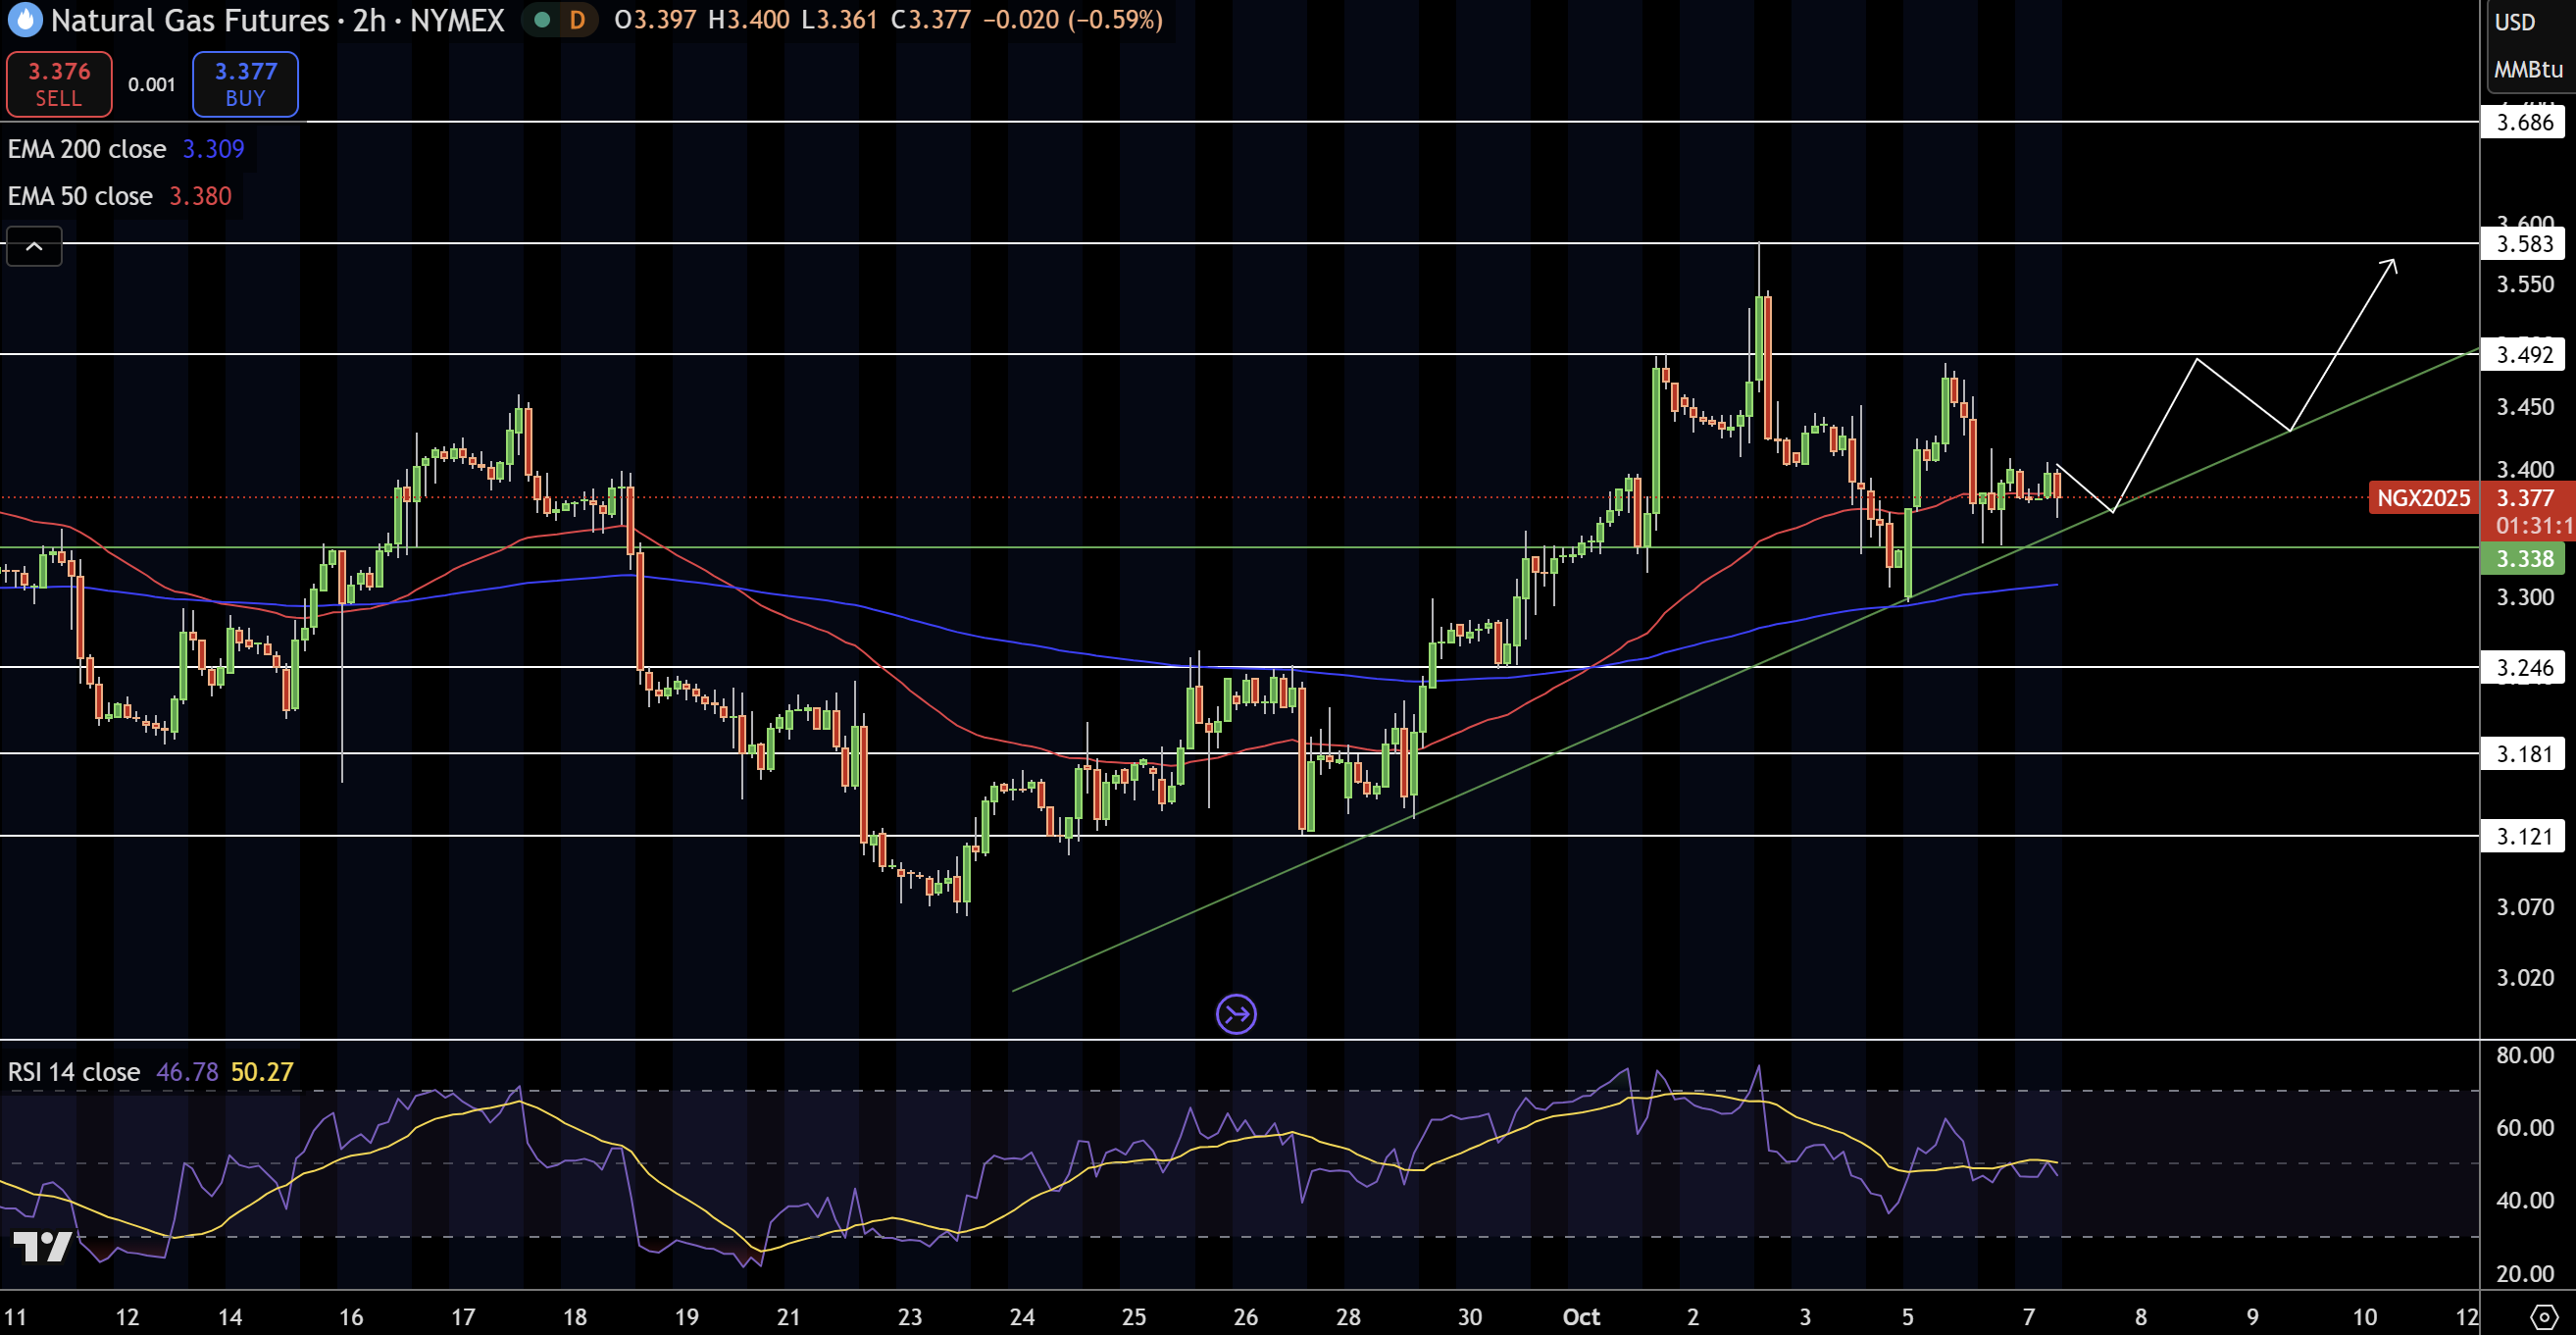Click the green 3.338 price label

pos(2524,559)
